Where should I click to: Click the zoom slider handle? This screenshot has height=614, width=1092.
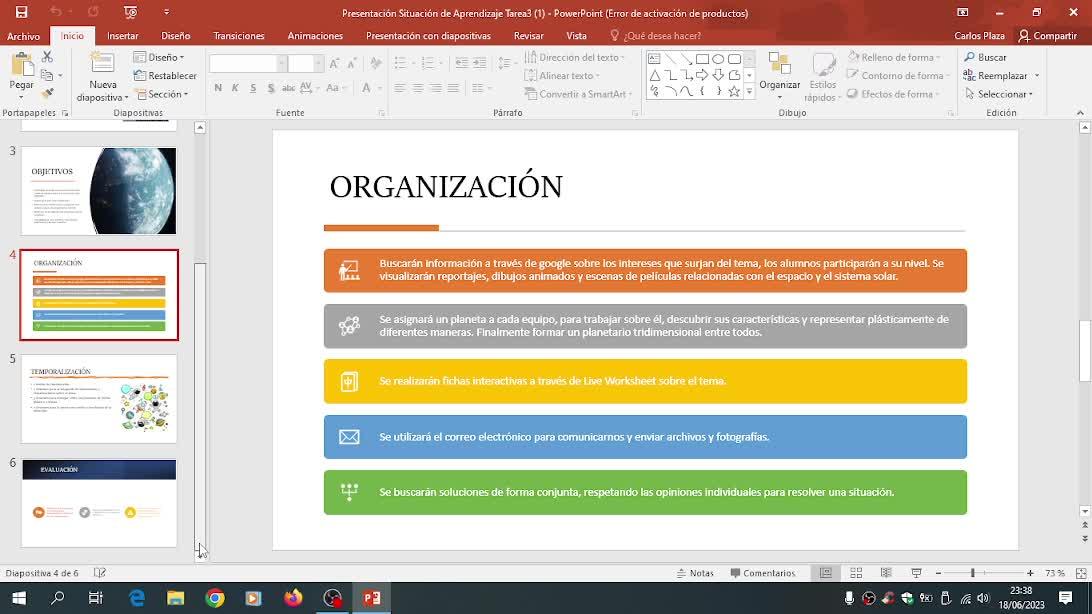click(972, 573)
